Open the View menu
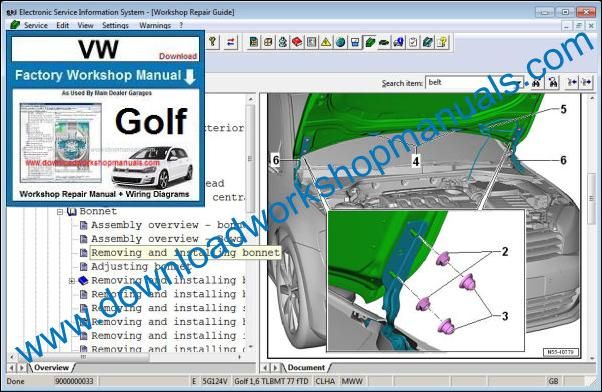Image resolution: width=602 pixels, height=392 pixels. [x=85, y=25]
